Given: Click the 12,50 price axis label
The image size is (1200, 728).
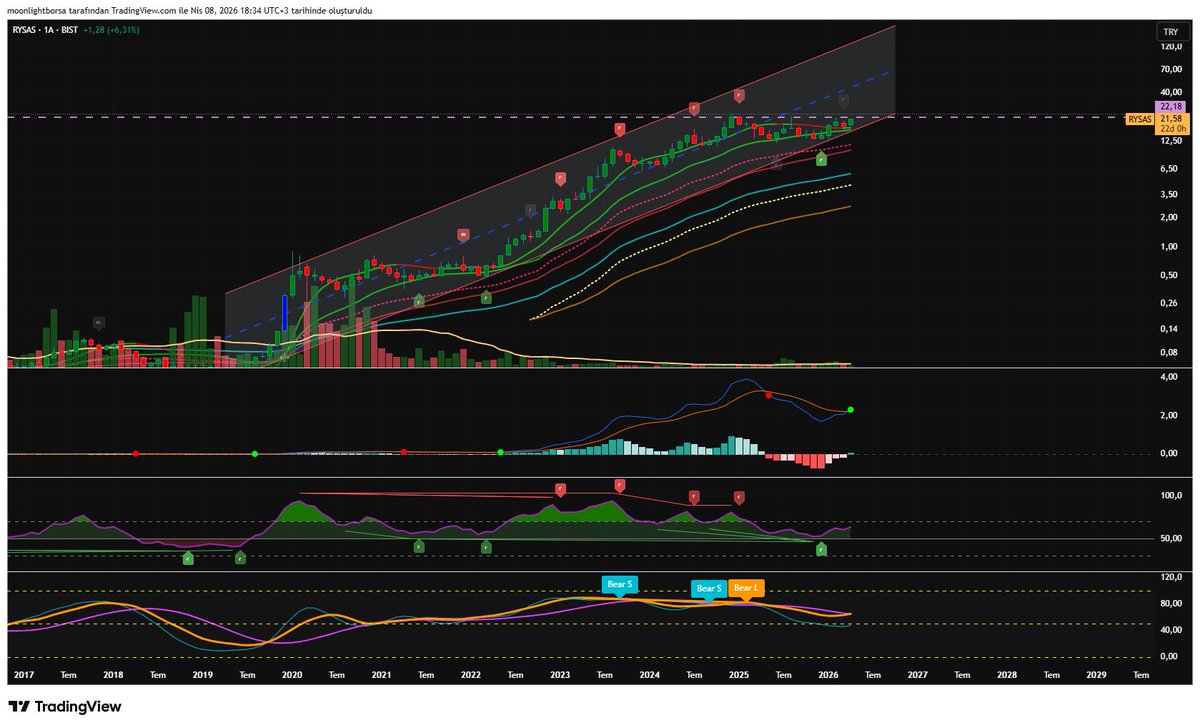Looking at the screenshot, I should (x=1171, y=141).
